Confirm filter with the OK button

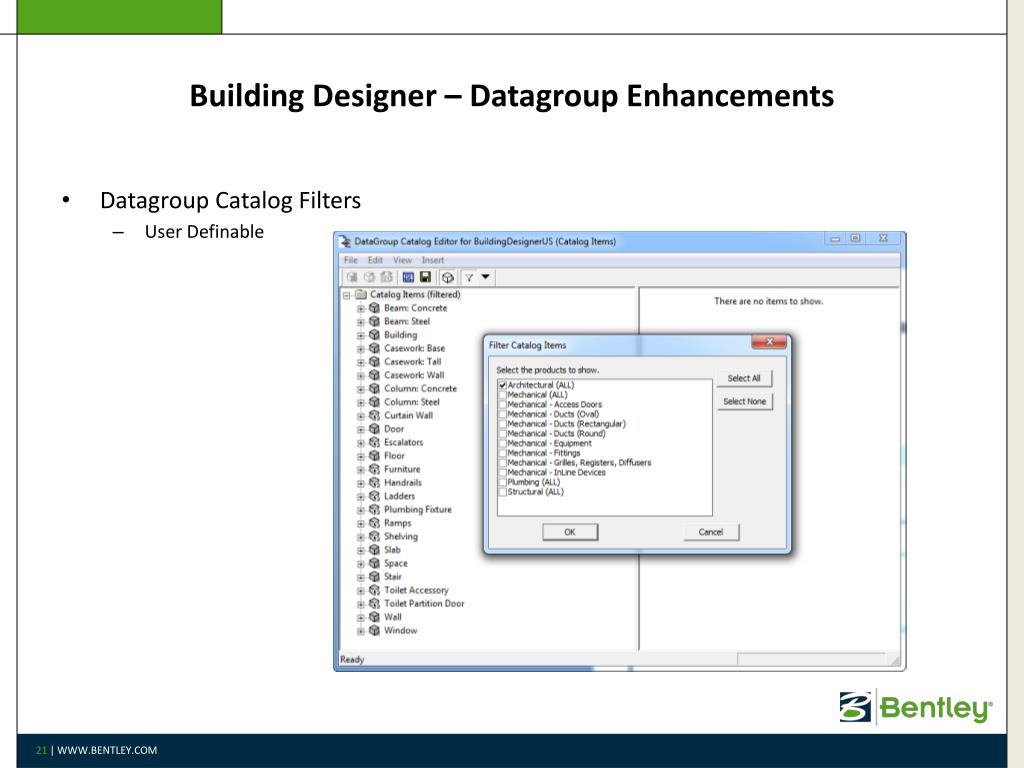(569, 532)
